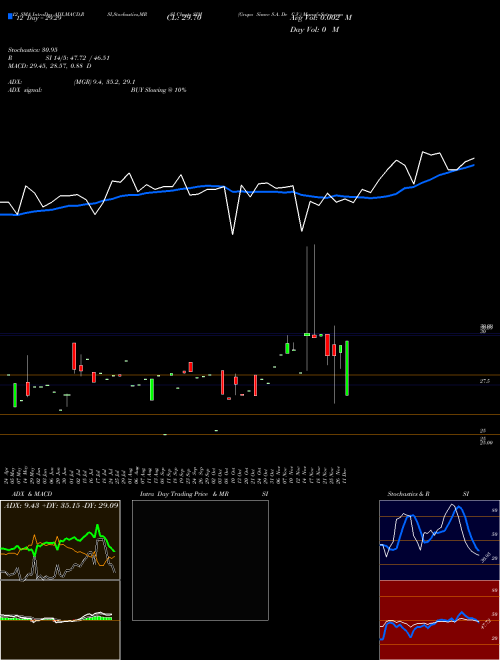The image size is (500, 660).
Task: Click the blue 12-day SMA legend square
Action: 10,17
